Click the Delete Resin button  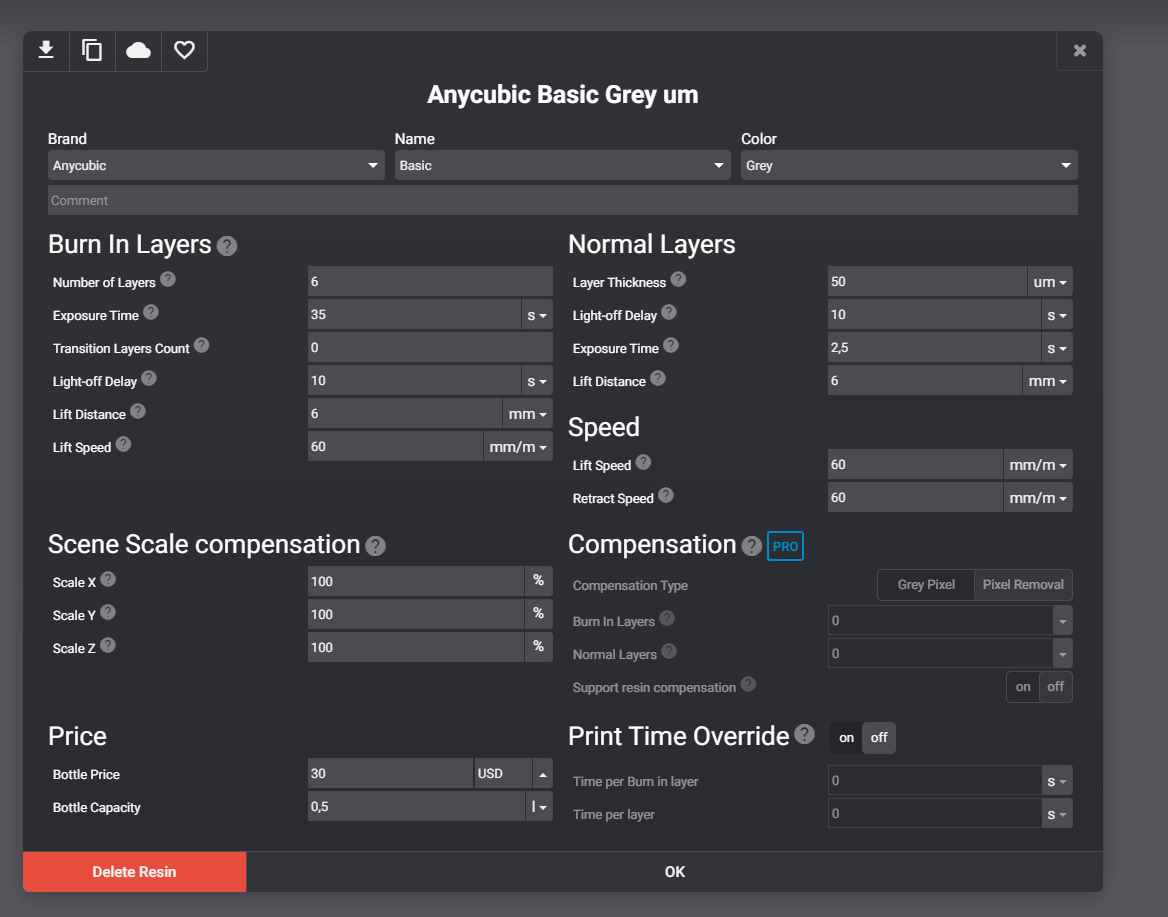pos(134,872)
